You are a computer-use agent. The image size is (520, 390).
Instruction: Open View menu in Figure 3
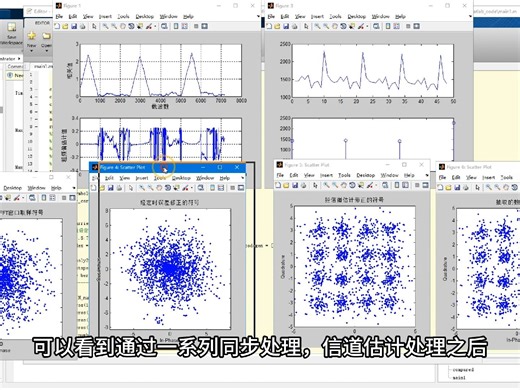(300, 16)
